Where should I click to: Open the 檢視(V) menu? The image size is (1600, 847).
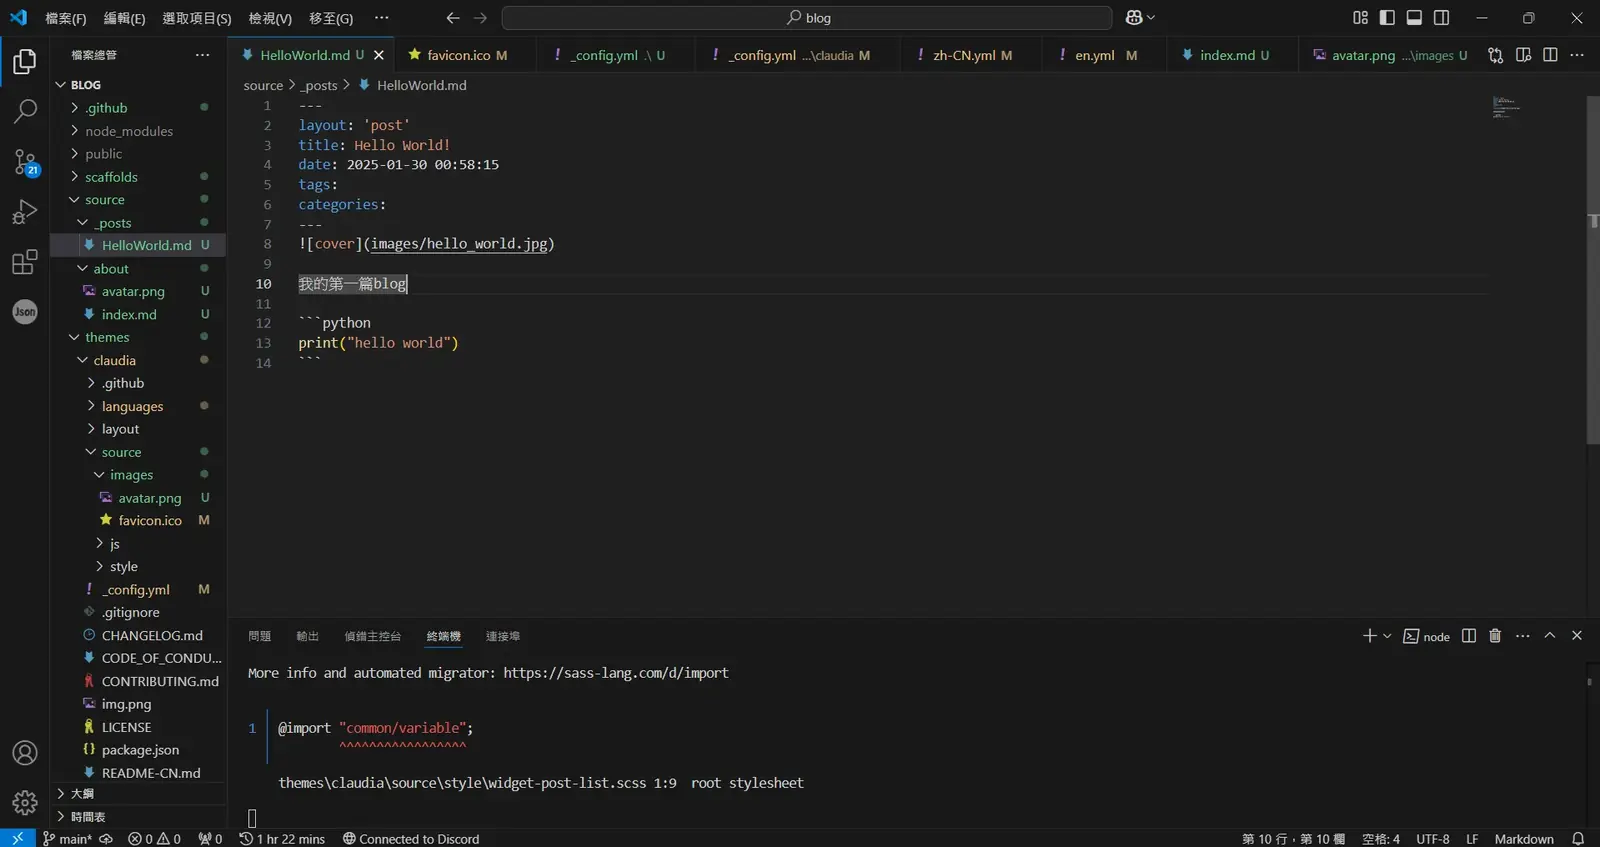[270, 18]
